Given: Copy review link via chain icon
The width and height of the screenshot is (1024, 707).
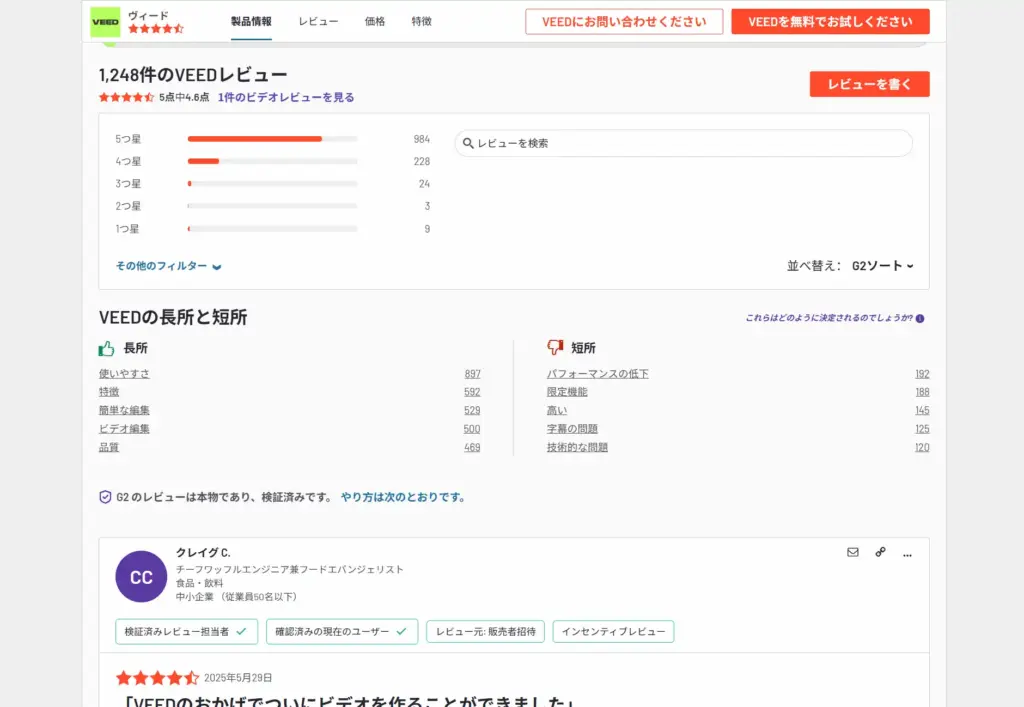Looking at the screenshot, I should [880, 552].
